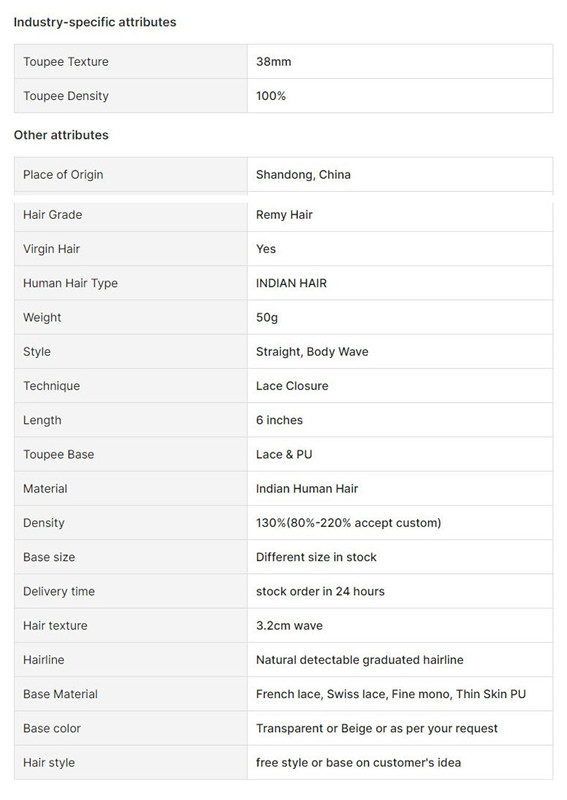Click the stock order in 24 hours value
Viewport: 567px width, 800px height.
[321, 591]
